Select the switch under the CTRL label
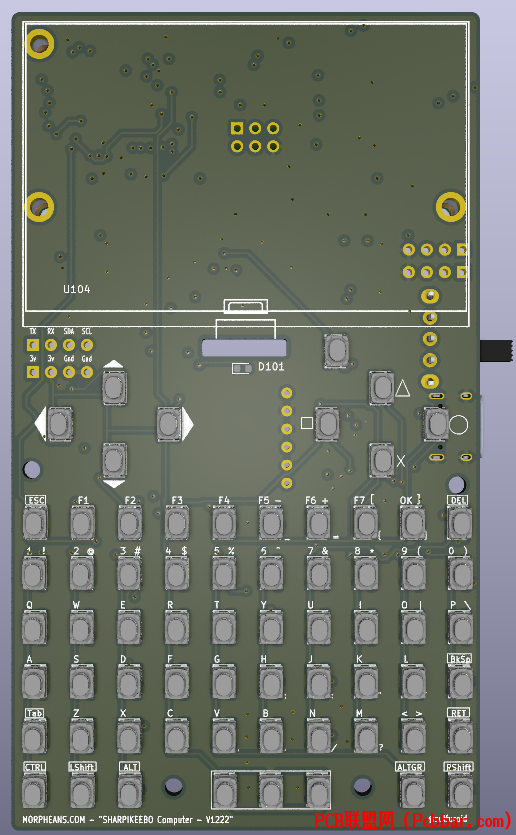516x835 pixels. click(x=35, y=790)
